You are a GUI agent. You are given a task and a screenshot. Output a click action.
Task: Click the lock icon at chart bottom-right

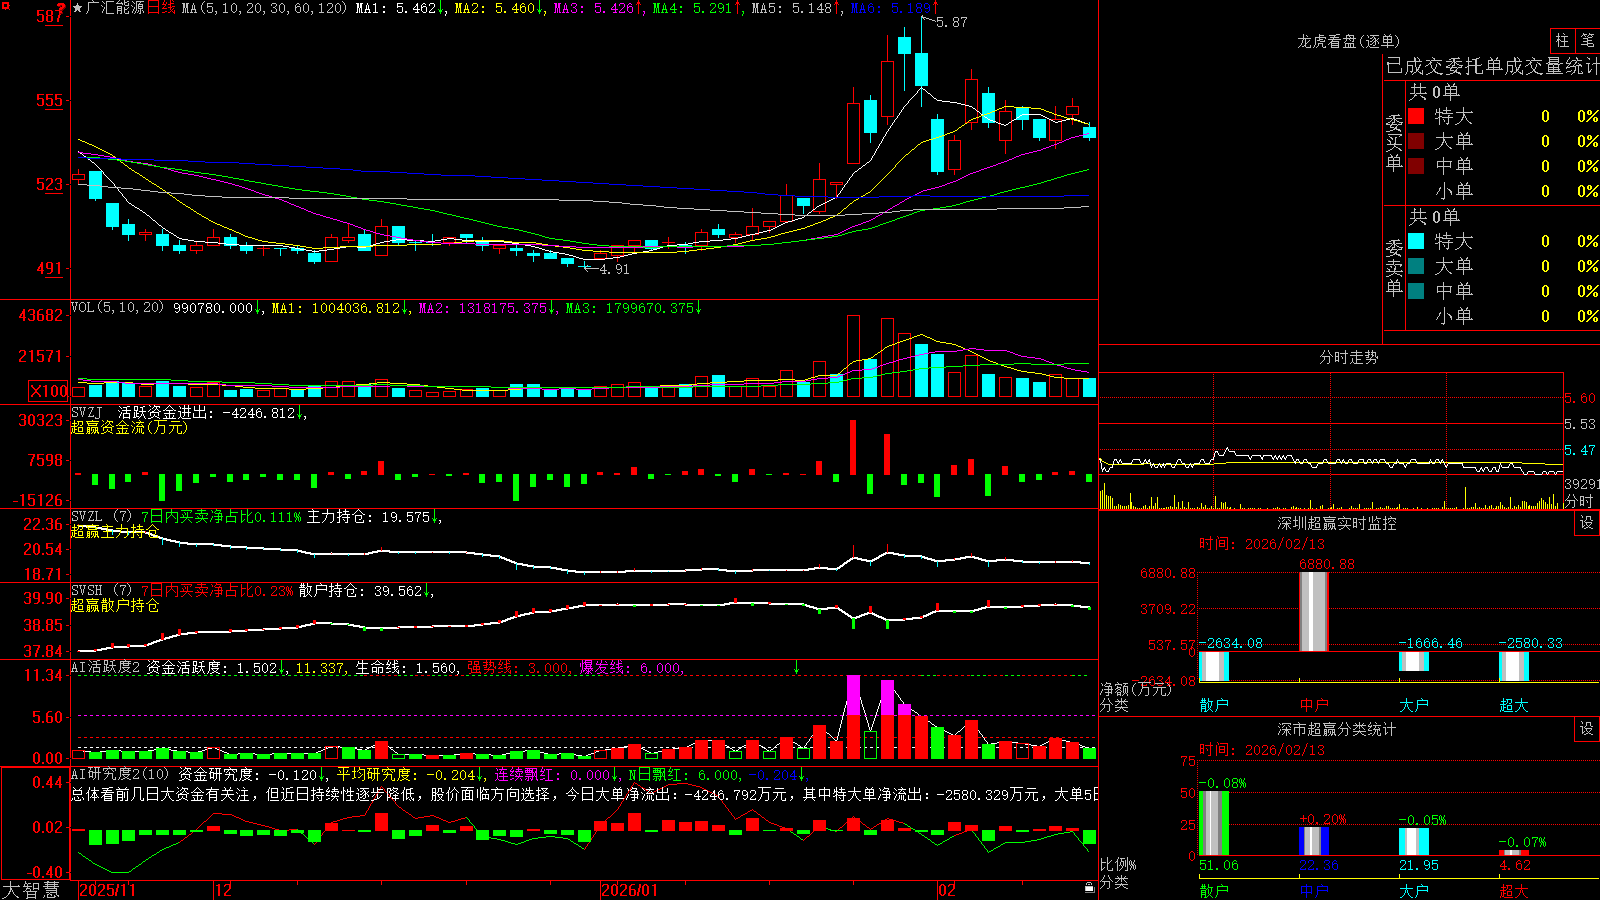[1089, 888]
